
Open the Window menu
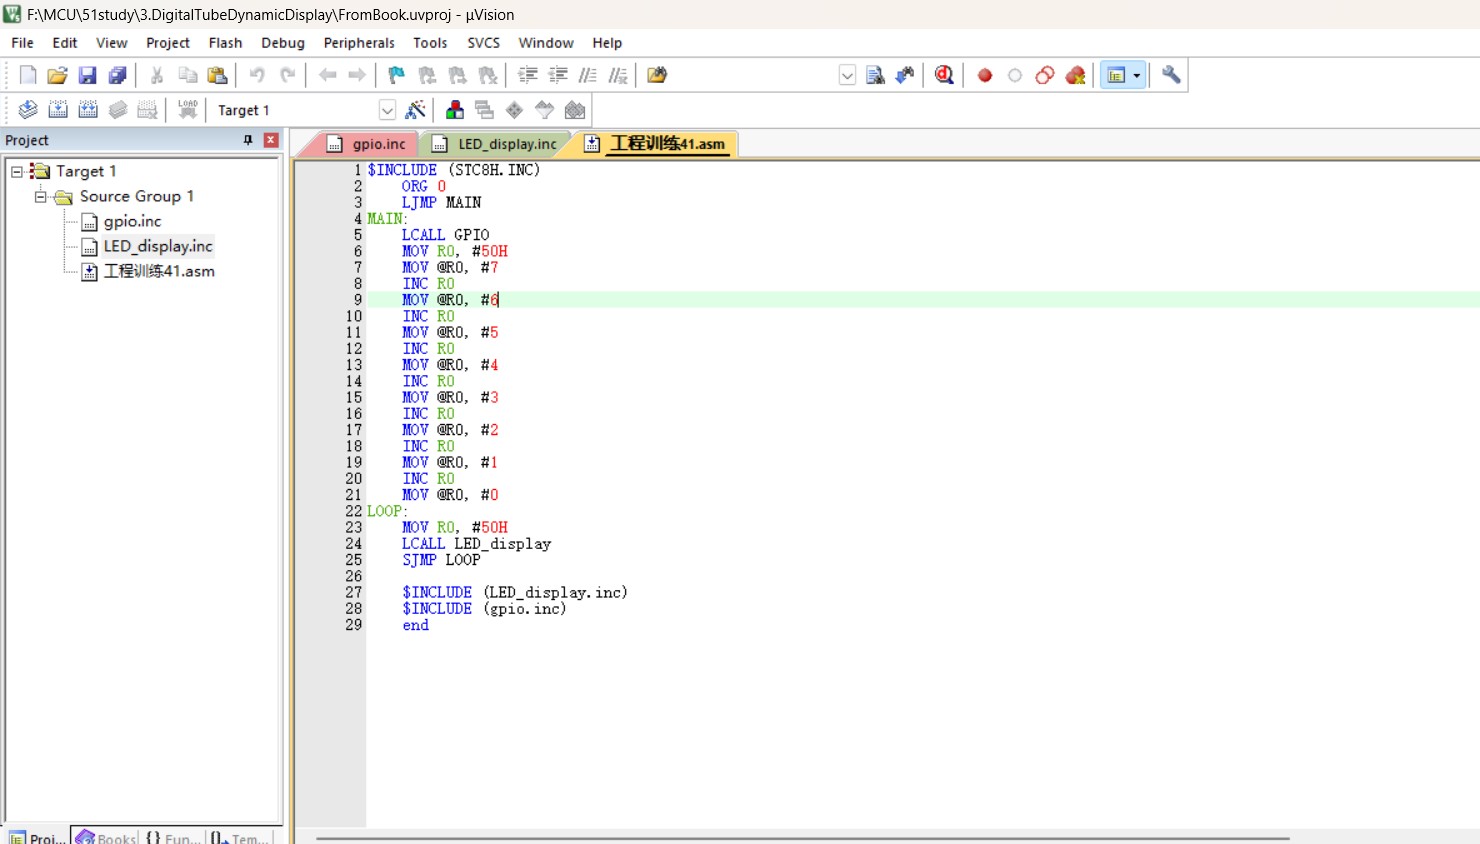pyautogui.click(x=546, y=43)
